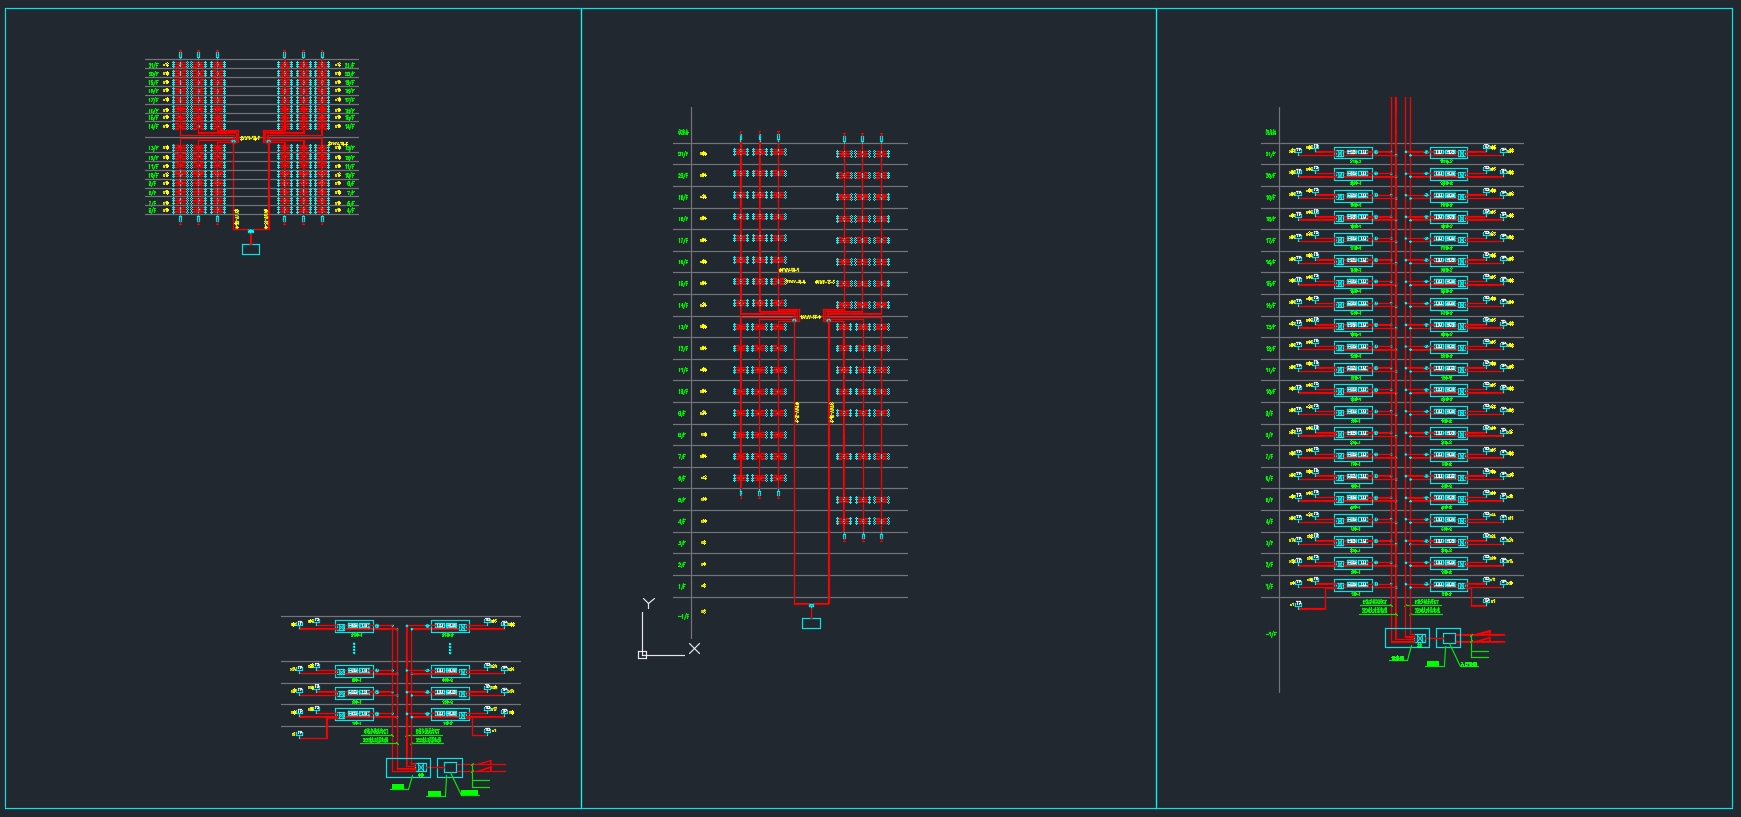Select the -1/F floor label in the middle diagram

click(x=683, y=616)
